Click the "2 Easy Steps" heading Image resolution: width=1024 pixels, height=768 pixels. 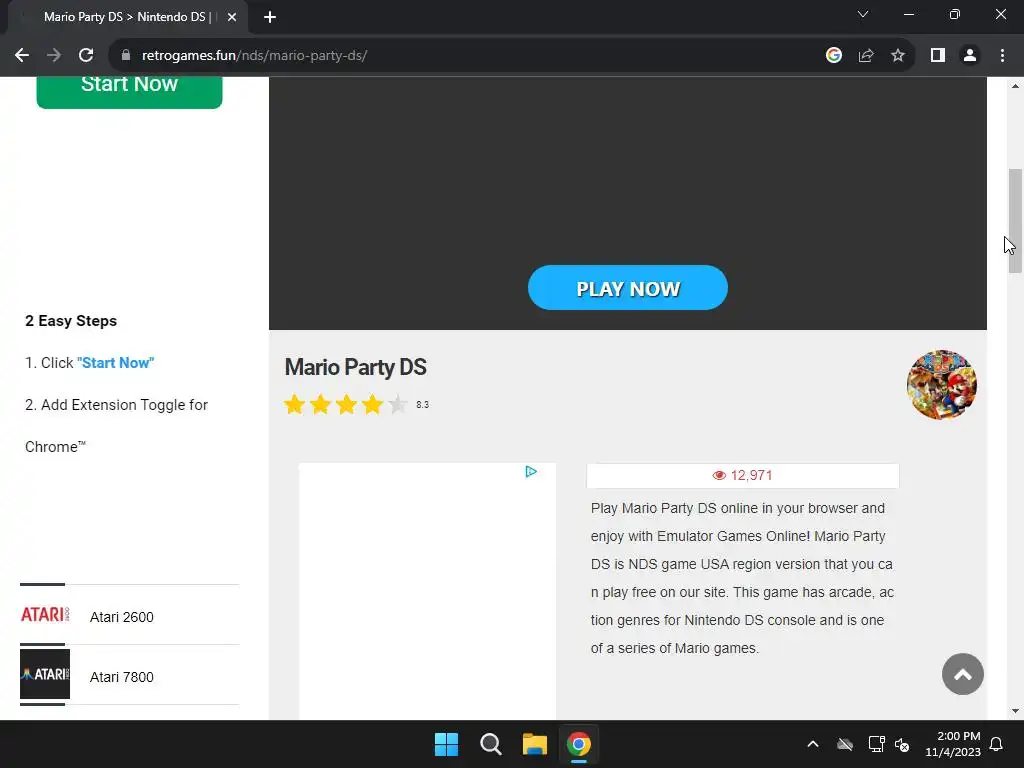point(71,321)
